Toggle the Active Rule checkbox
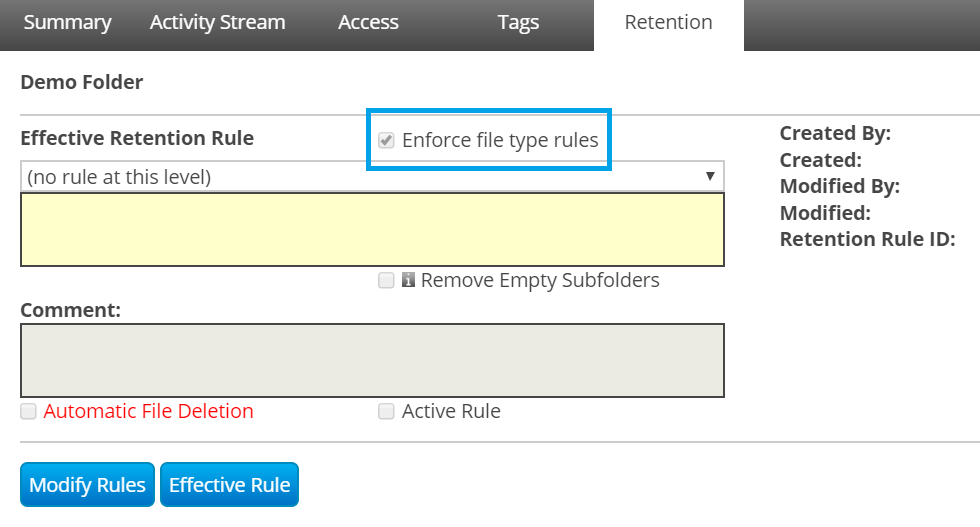Viewport: 980px width, 527px height. (386, 411)
